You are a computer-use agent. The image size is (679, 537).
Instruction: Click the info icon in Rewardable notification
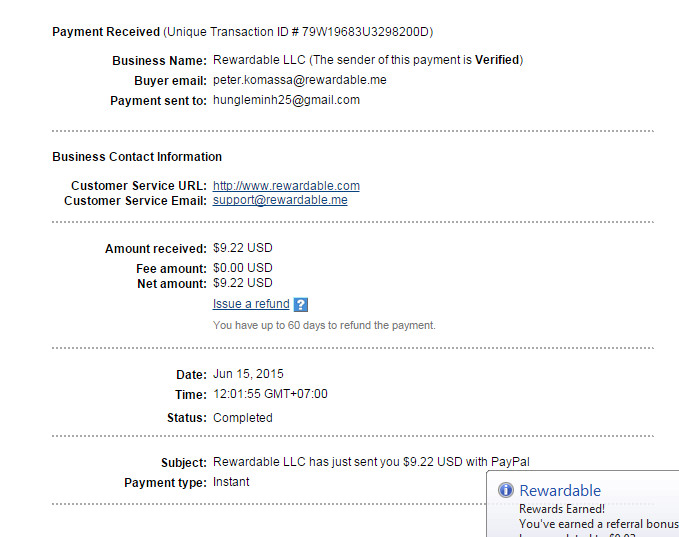point(506,490)
